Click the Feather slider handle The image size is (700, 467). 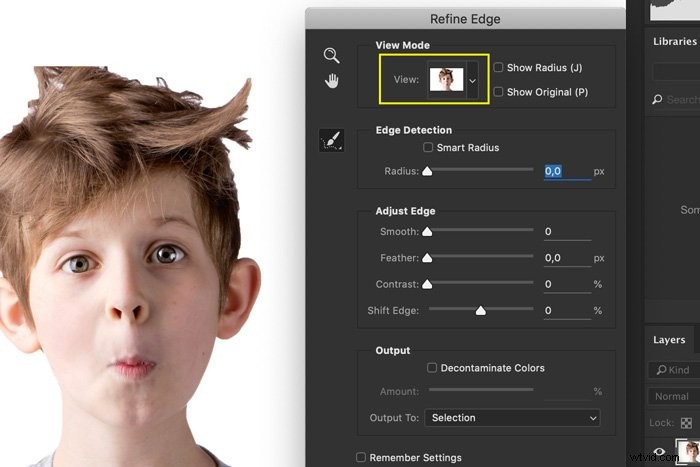pos(427,258)
